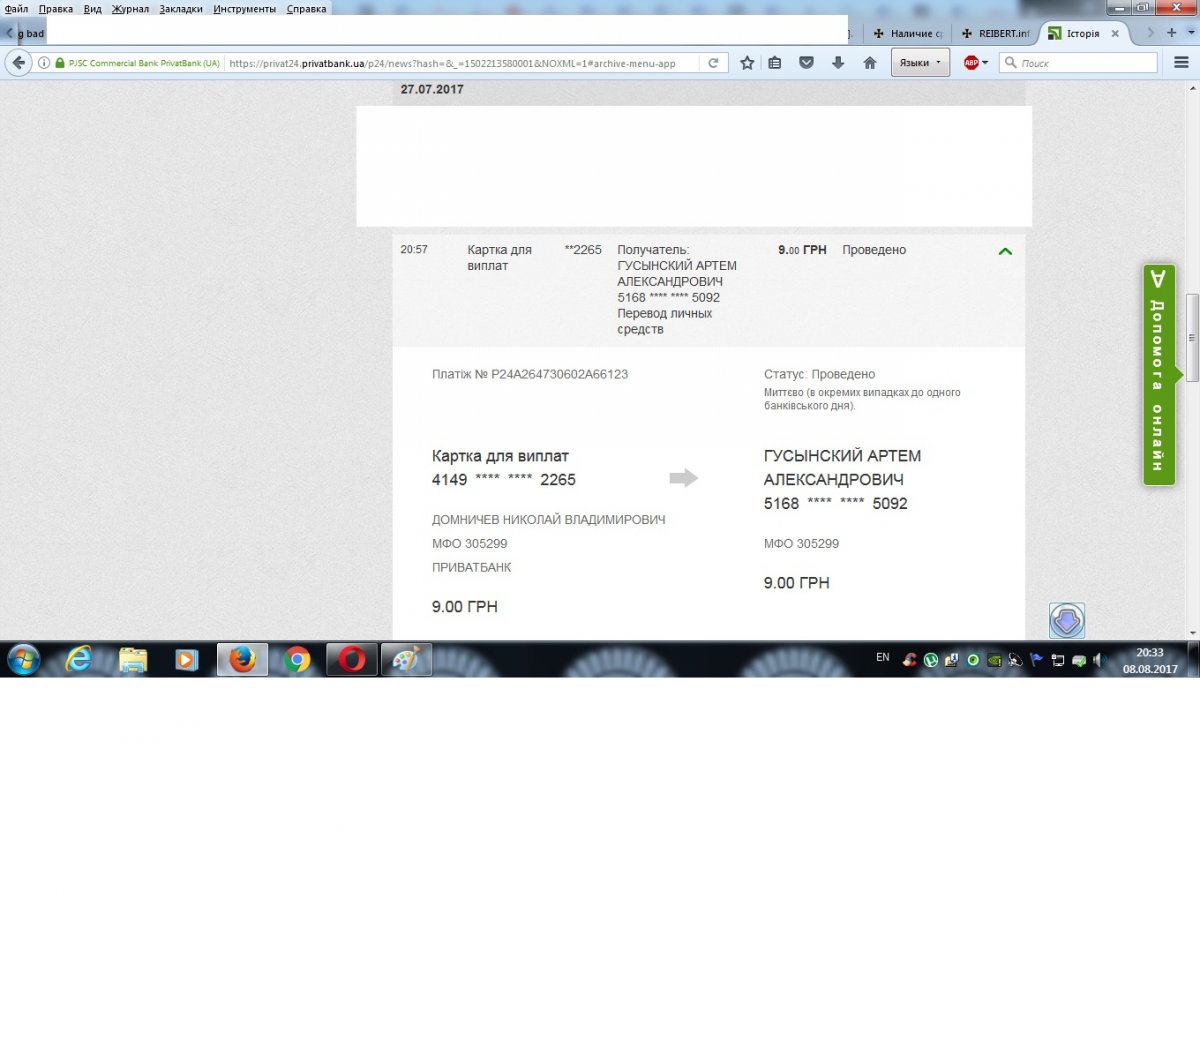The image size is (1200, 1041).
Task: Open the Файл menu
Action: tap(16, 9)
